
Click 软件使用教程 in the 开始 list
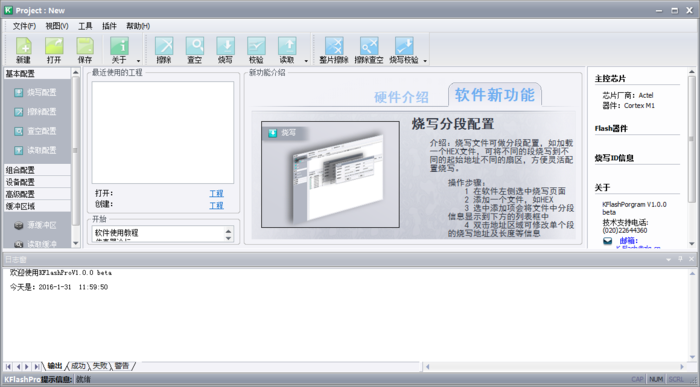117,233
